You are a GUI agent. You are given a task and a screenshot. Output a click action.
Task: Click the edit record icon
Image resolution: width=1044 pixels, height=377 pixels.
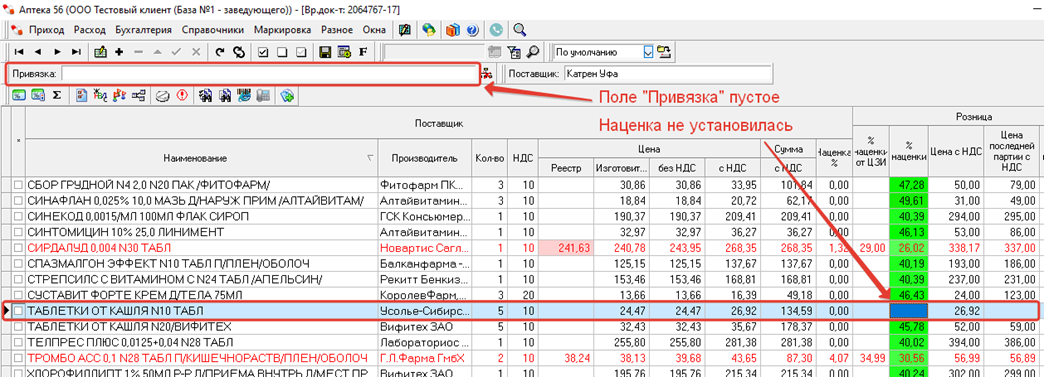[101, 52]
